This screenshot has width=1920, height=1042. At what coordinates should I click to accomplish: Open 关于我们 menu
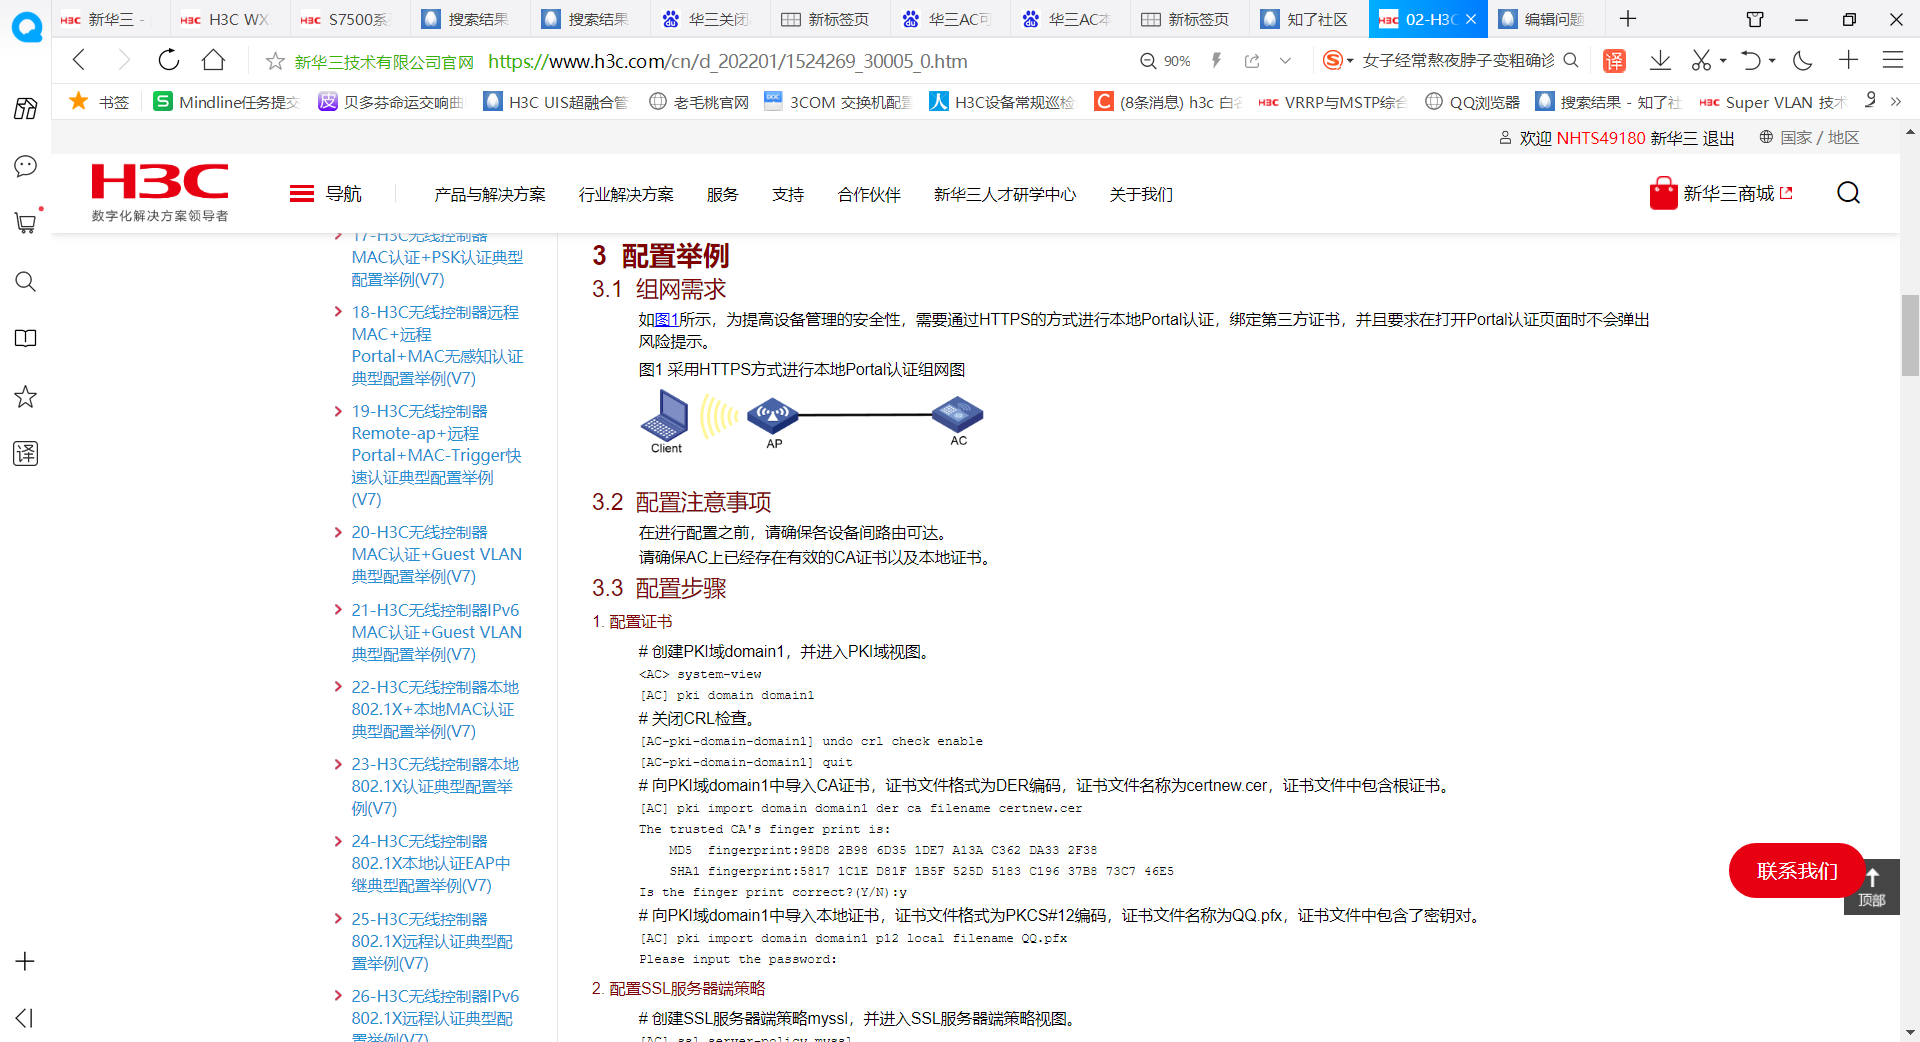1141,194
